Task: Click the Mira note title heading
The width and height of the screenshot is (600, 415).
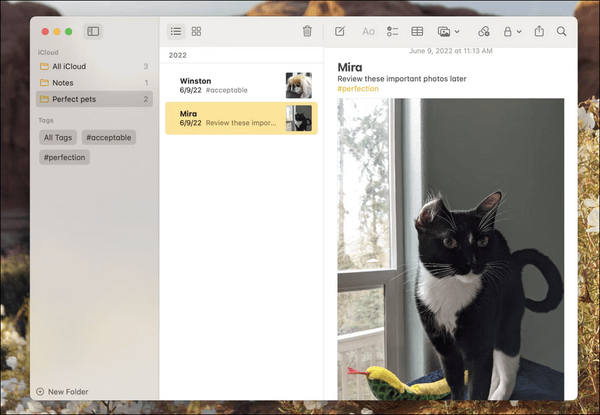Action: tap(350, 67)
